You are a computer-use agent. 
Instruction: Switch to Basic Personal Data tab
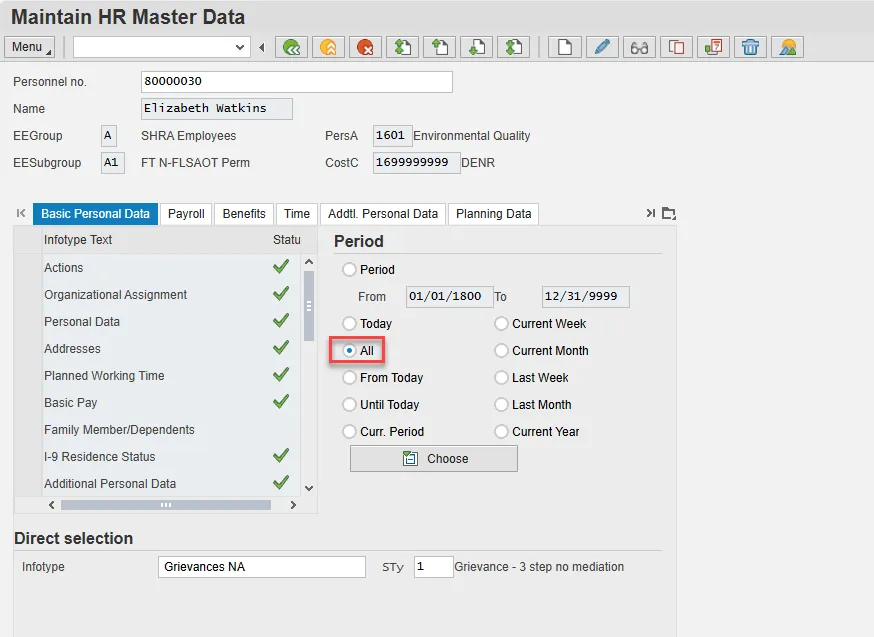pyautogui.click(x=95, y=214)
